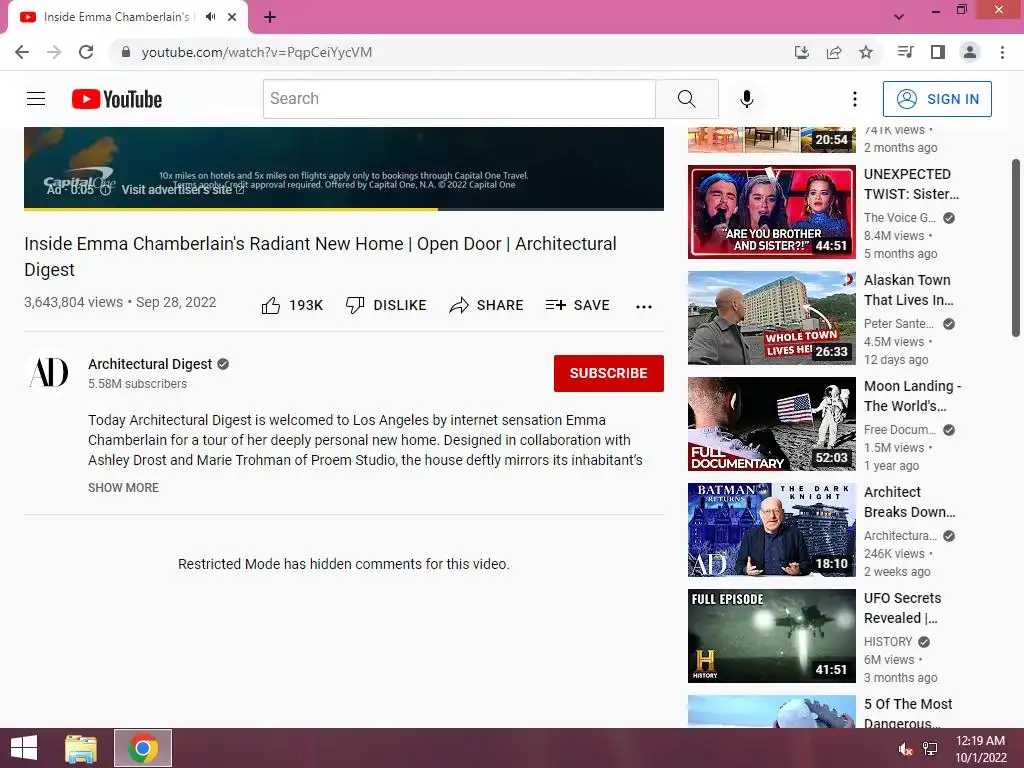Click the Dislike thumbs-down button
Screen dimensions: 1024x768
click(386, 305)
